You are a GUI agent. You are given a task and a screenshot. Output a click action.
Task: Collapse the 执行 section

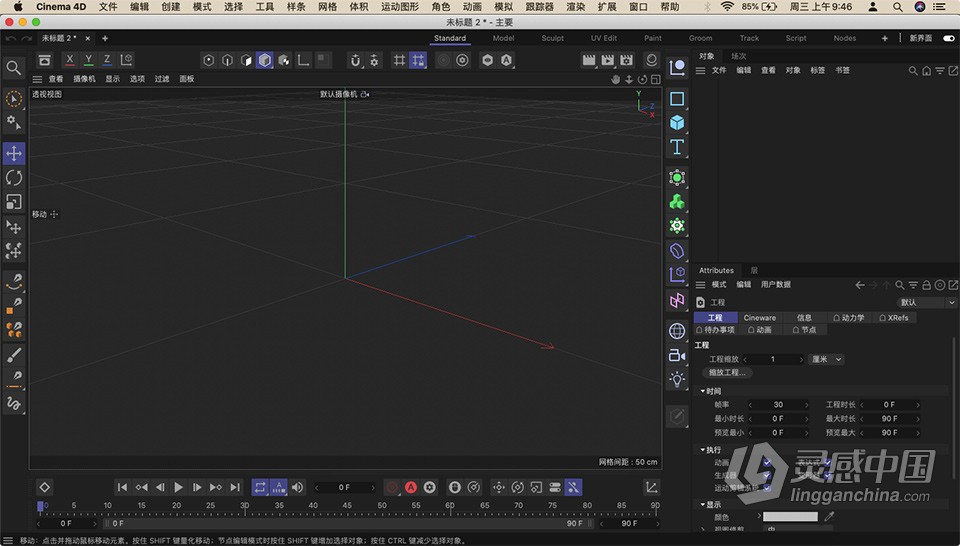[703, 450]
